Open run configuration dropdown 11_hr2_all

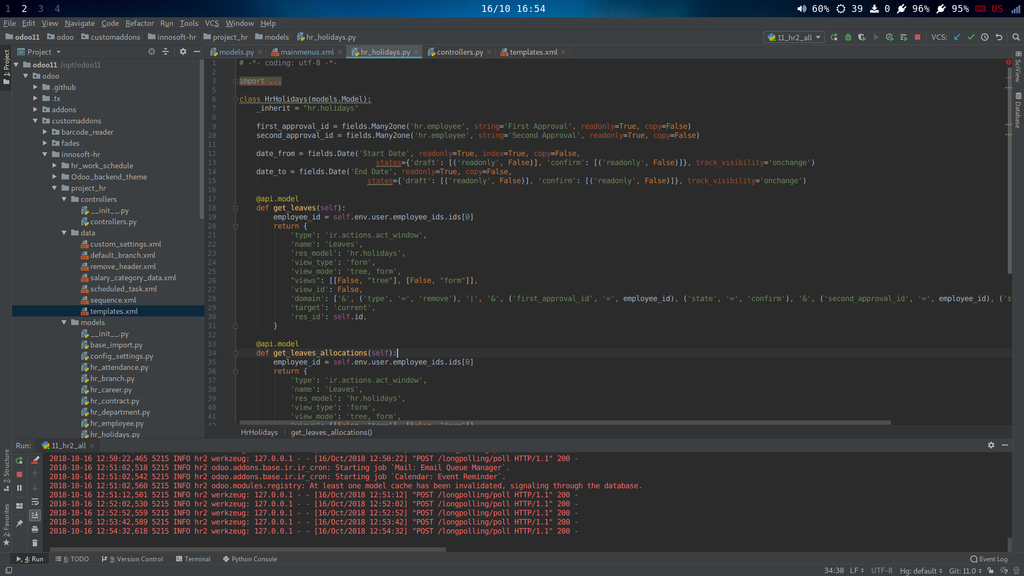click(x=793, y=37)
